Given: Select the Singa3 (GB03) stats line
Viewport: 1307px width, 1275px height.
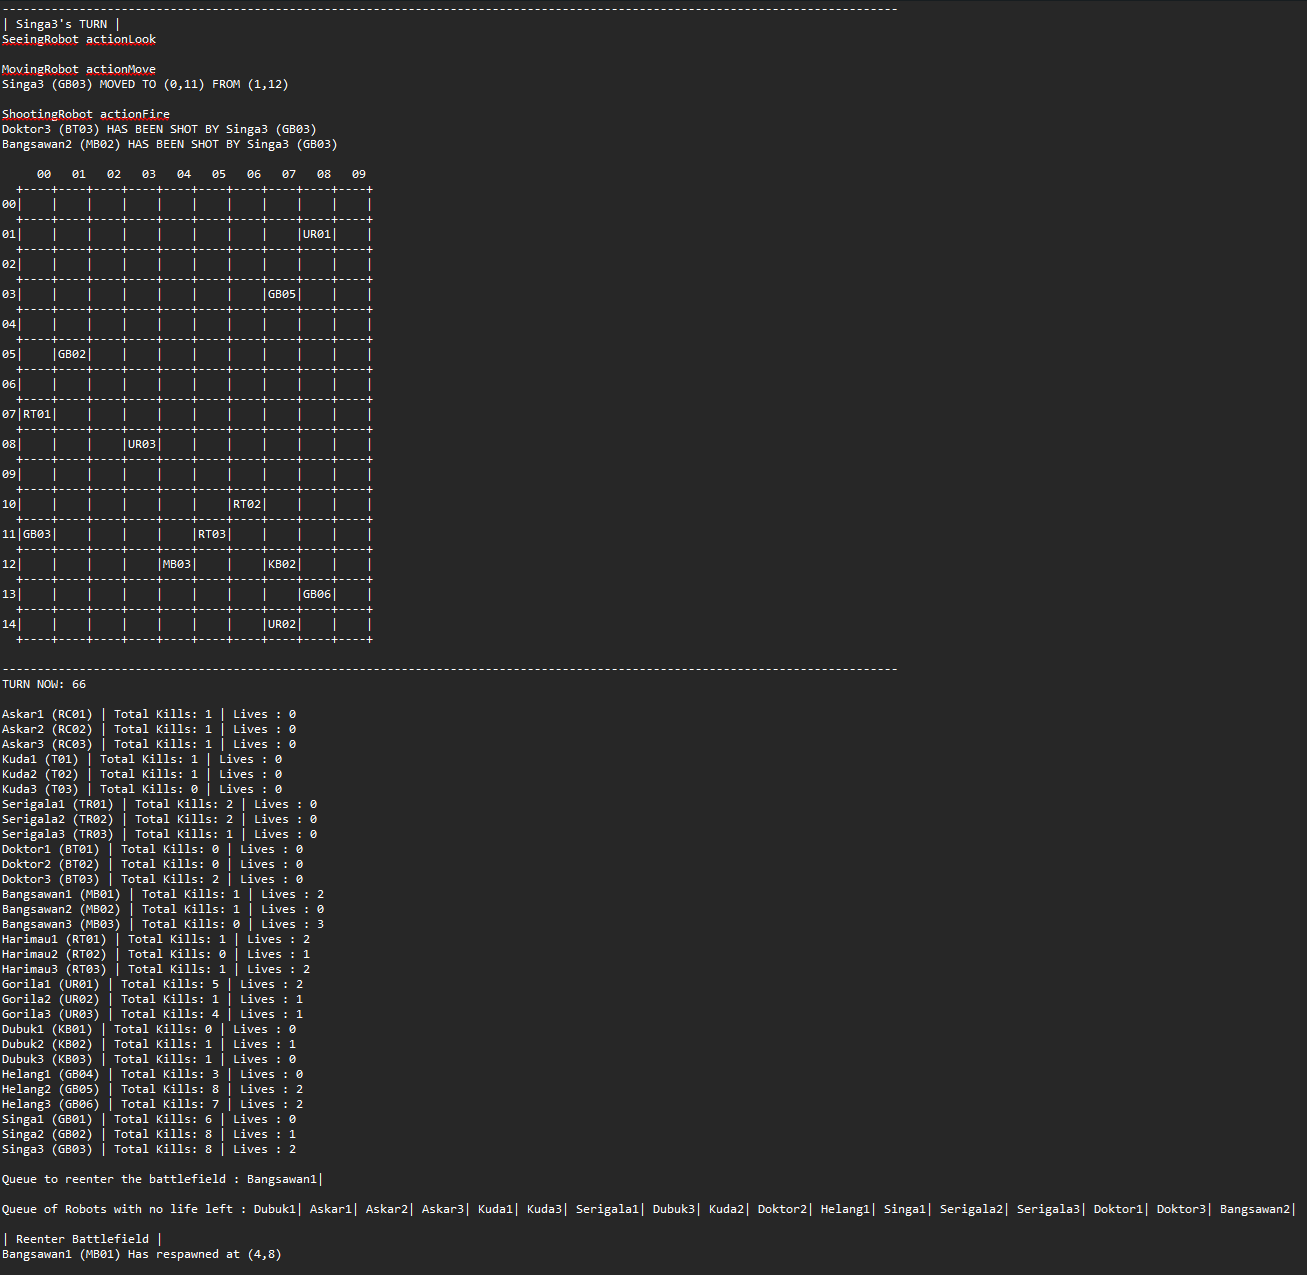Looking at the screenshot, I should [149, 1149].
